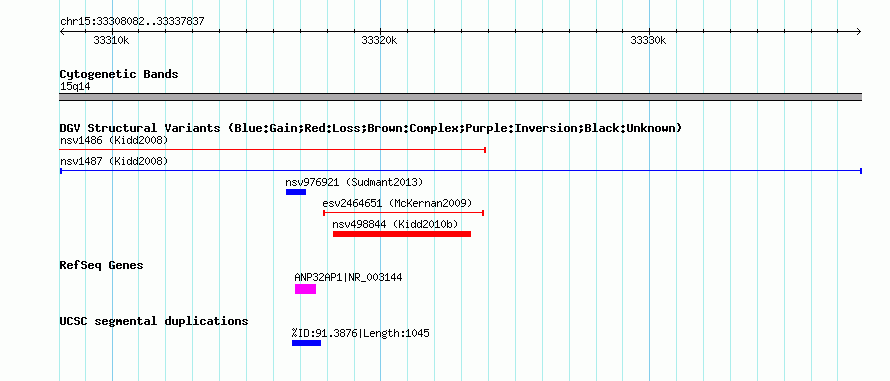Select the blue nsv976921 gain bar
The image size is (890, 381).
point(296,192)
